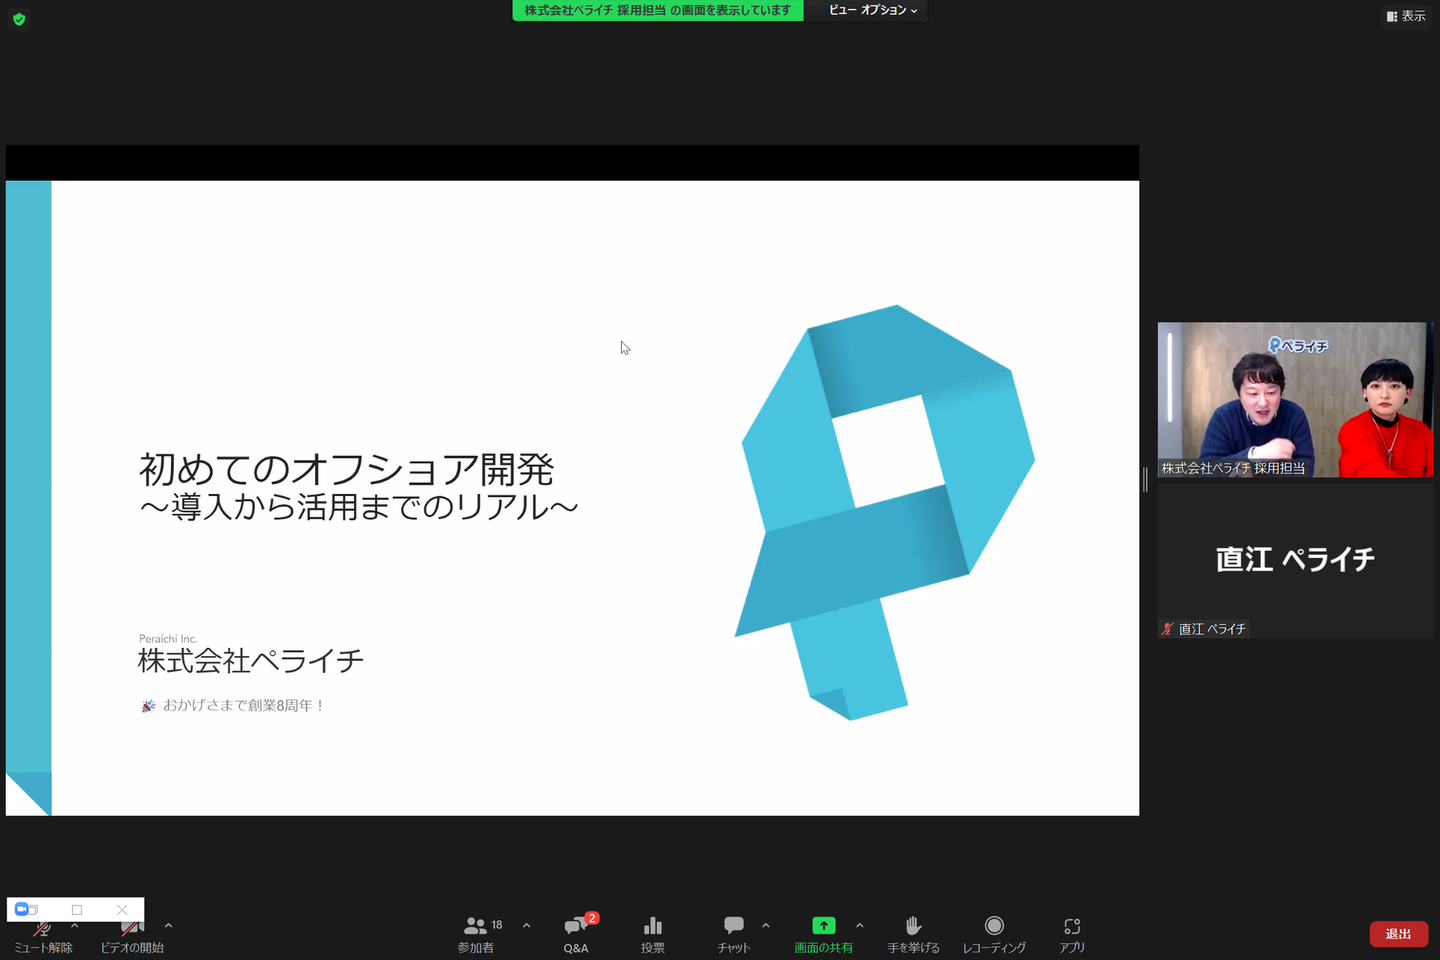Start recording with レコーディング
Viewport: 1440px width, 960px height.
click(x=994, y=935)
